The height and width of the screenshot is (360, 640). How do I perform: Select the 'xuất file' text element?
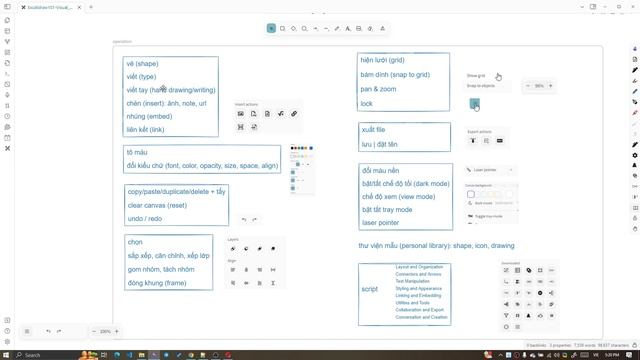click(373, 129)
